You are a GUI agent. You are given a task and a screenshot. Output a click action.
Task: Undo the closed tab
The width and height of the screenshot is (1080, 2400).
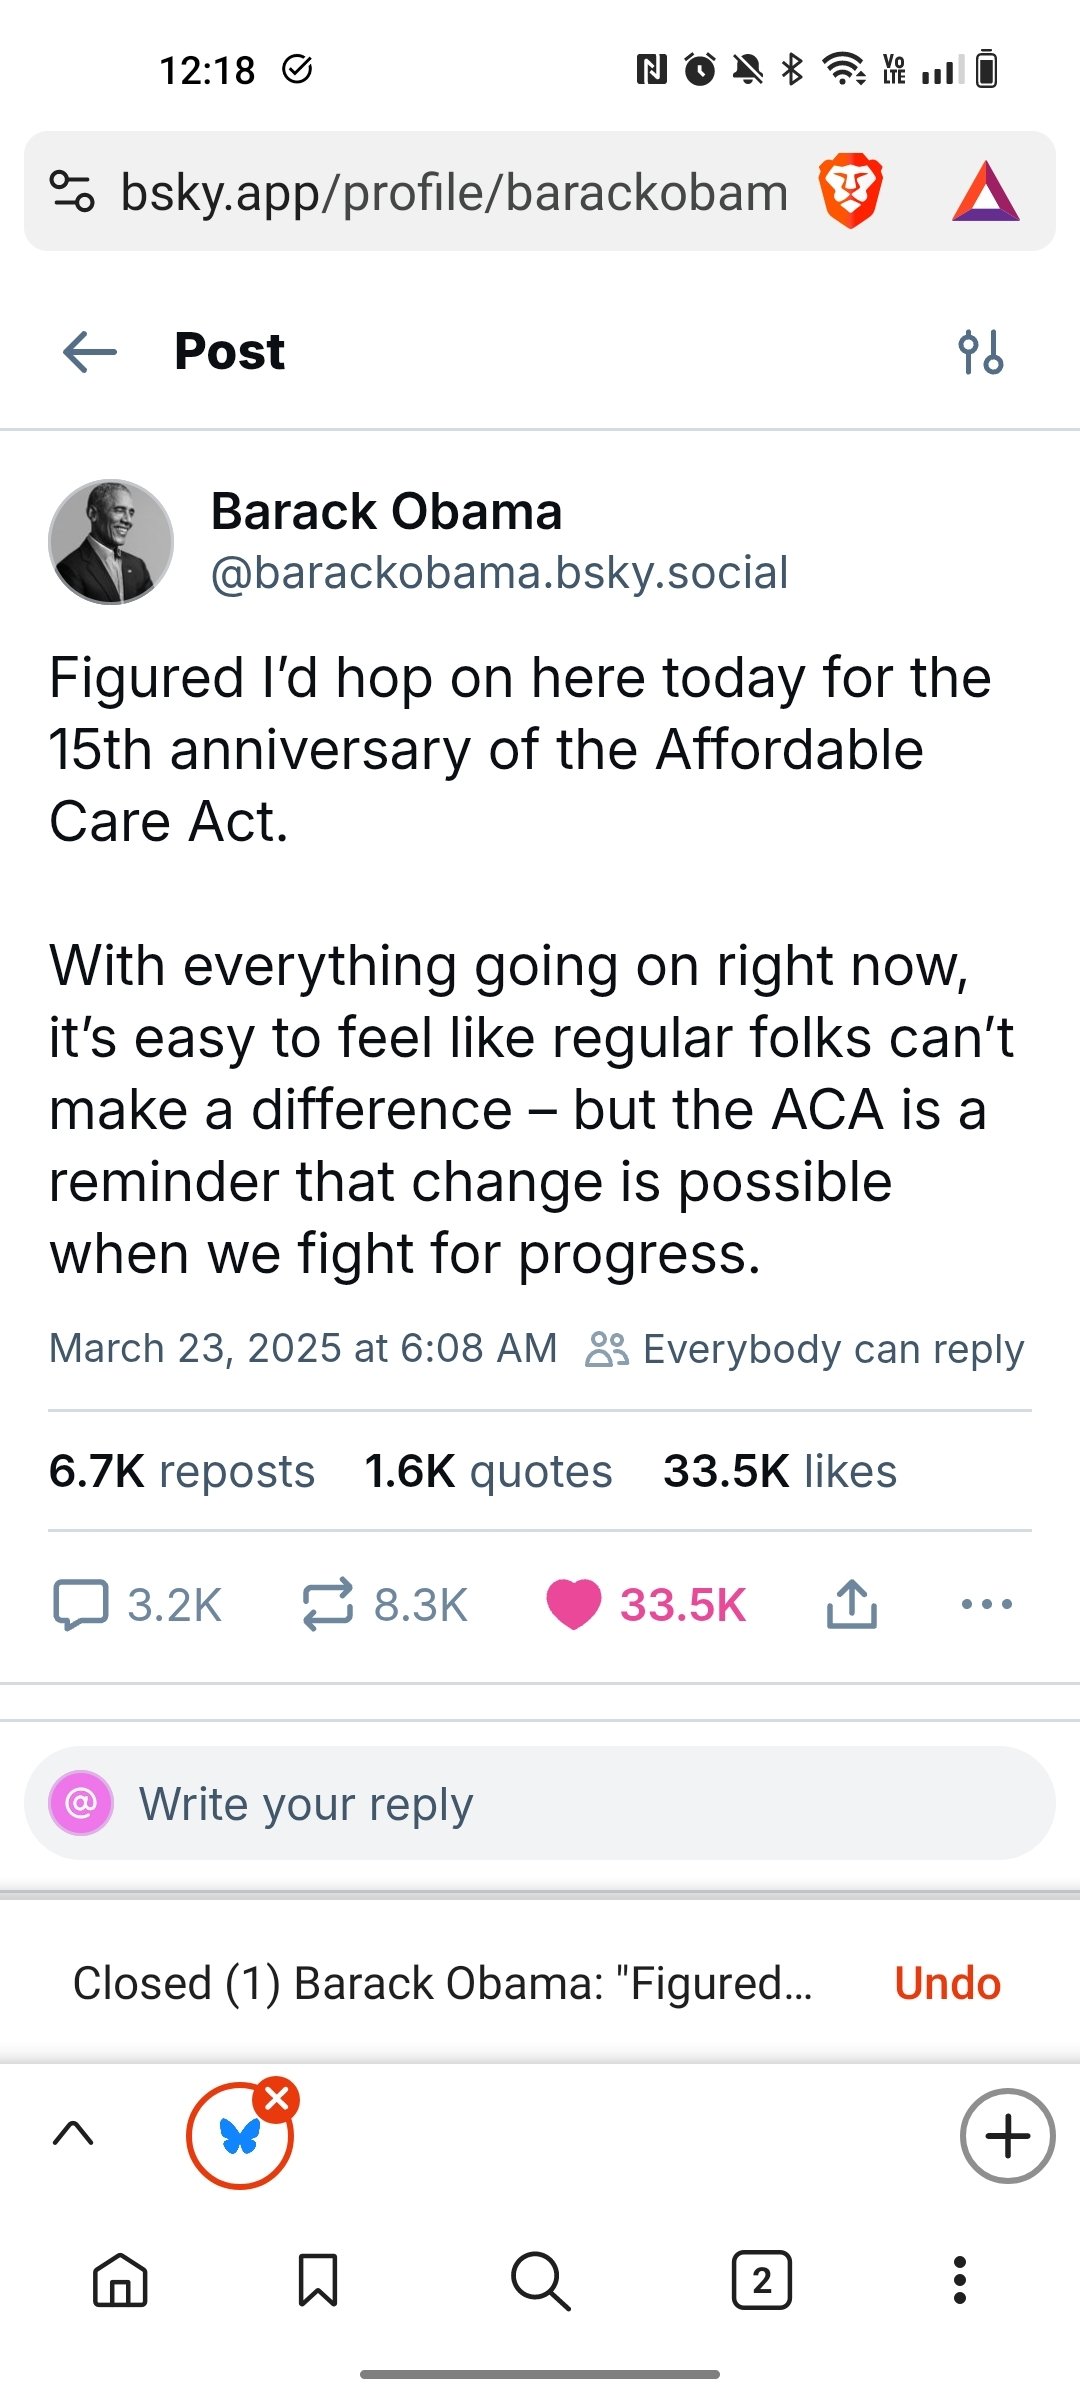[x=947, y=1983]
